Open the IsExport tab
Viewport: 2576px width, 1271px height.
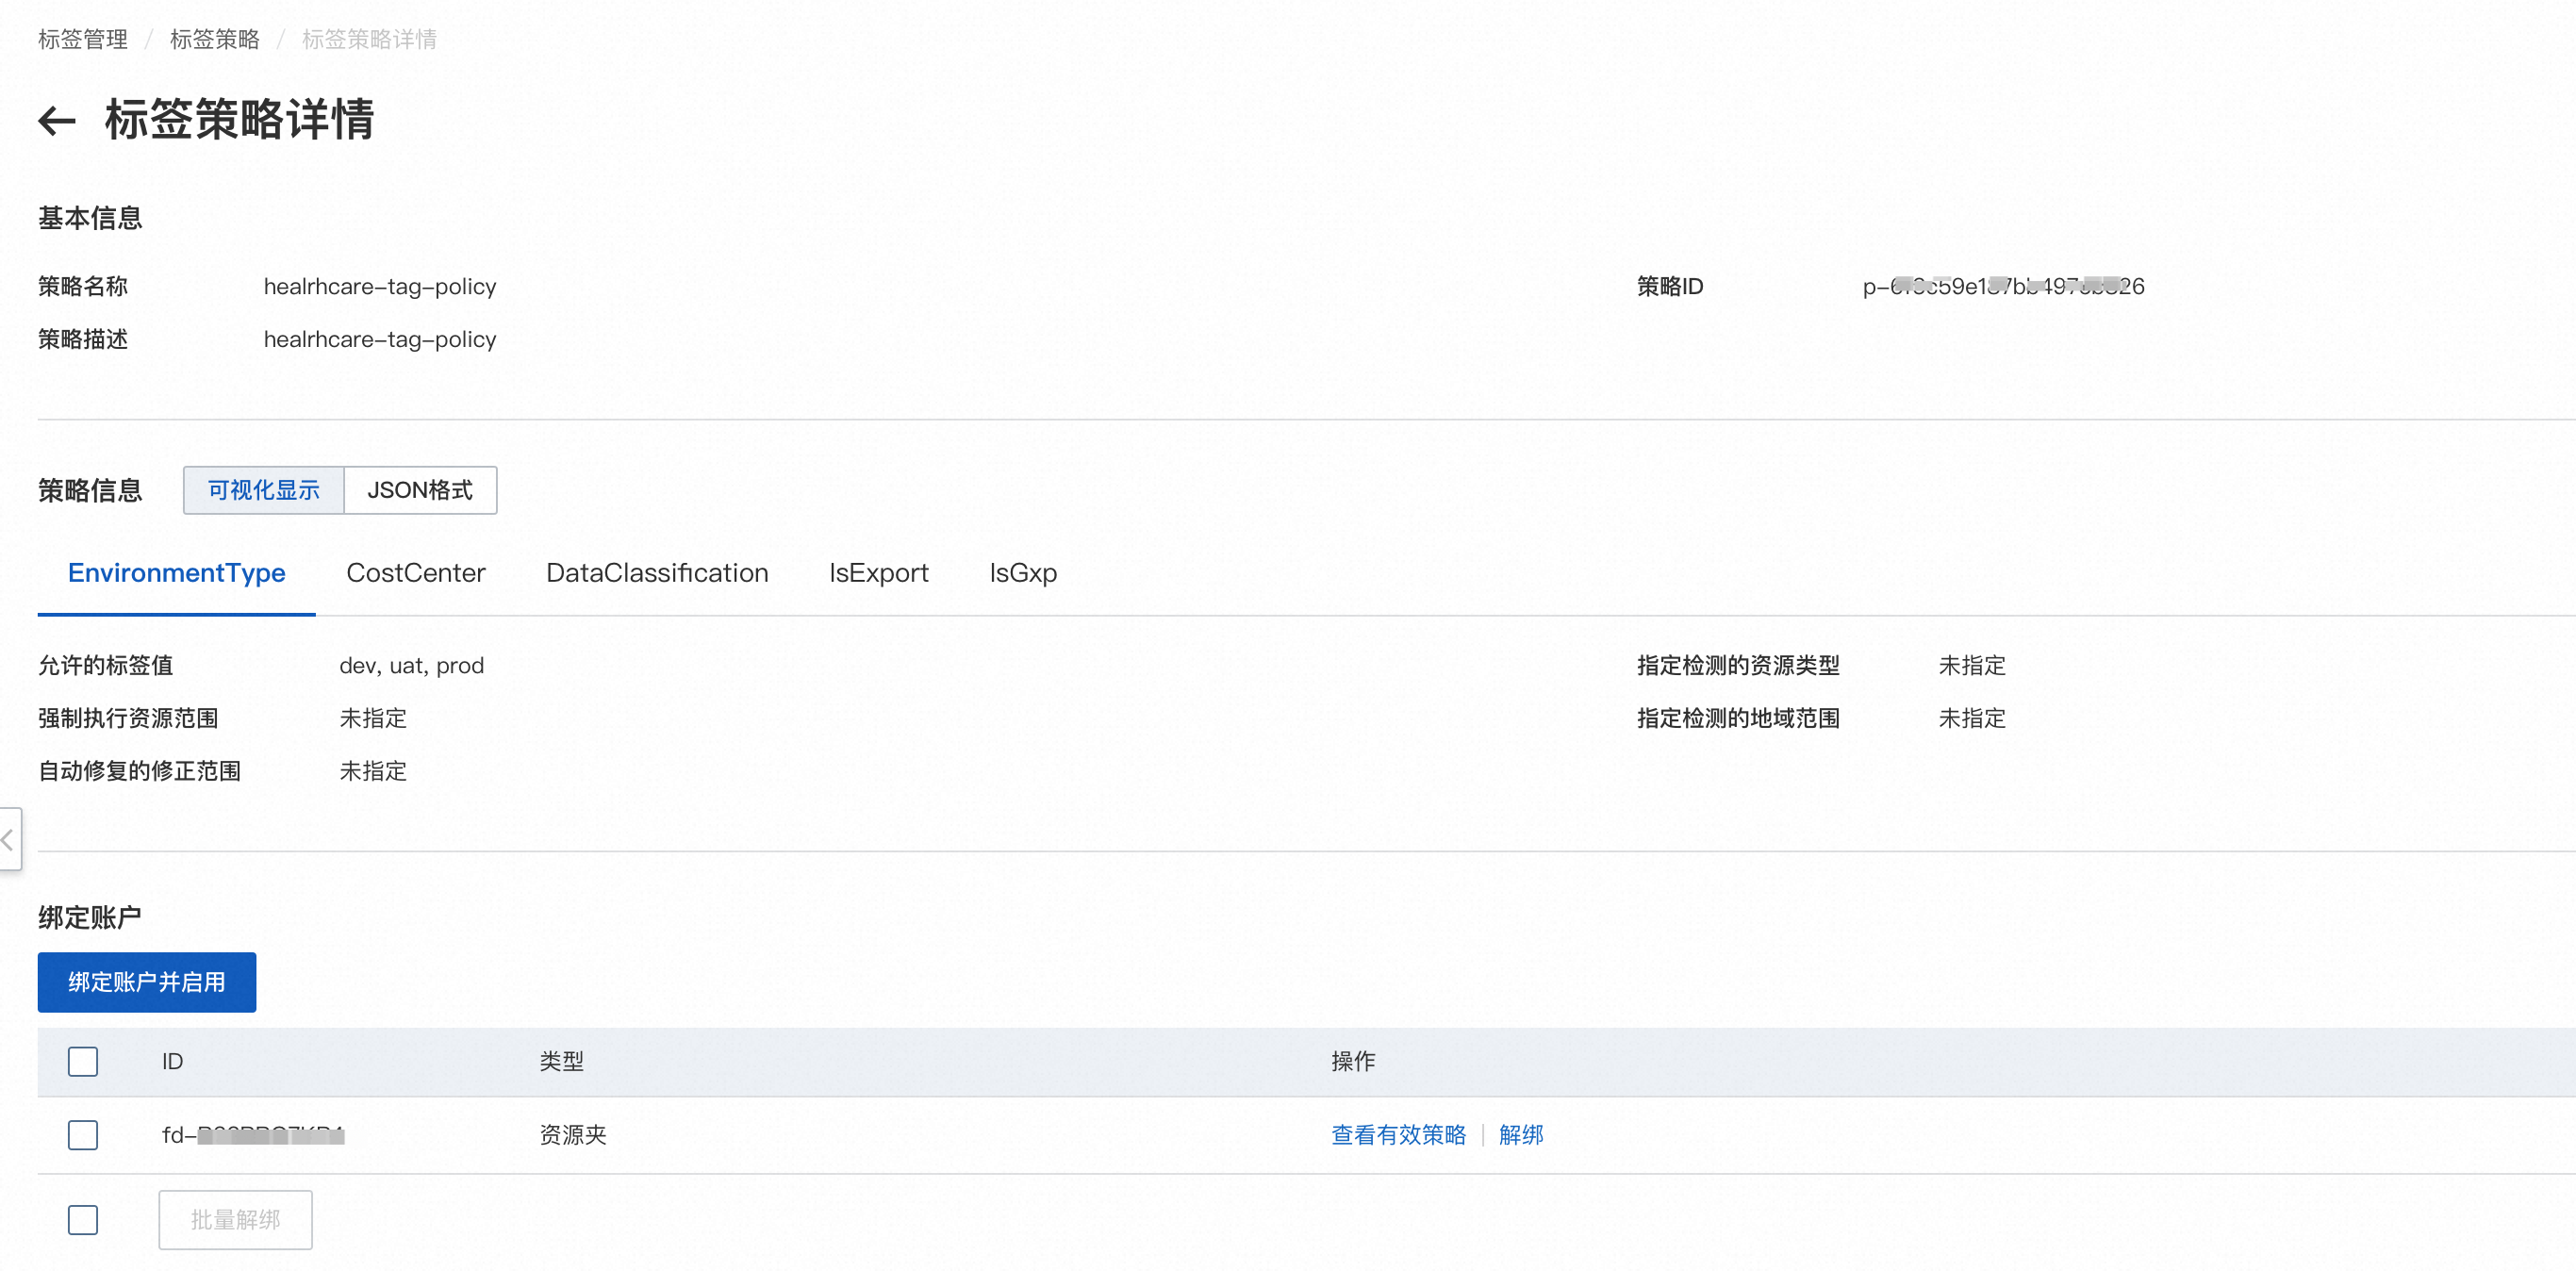point(878,572)
